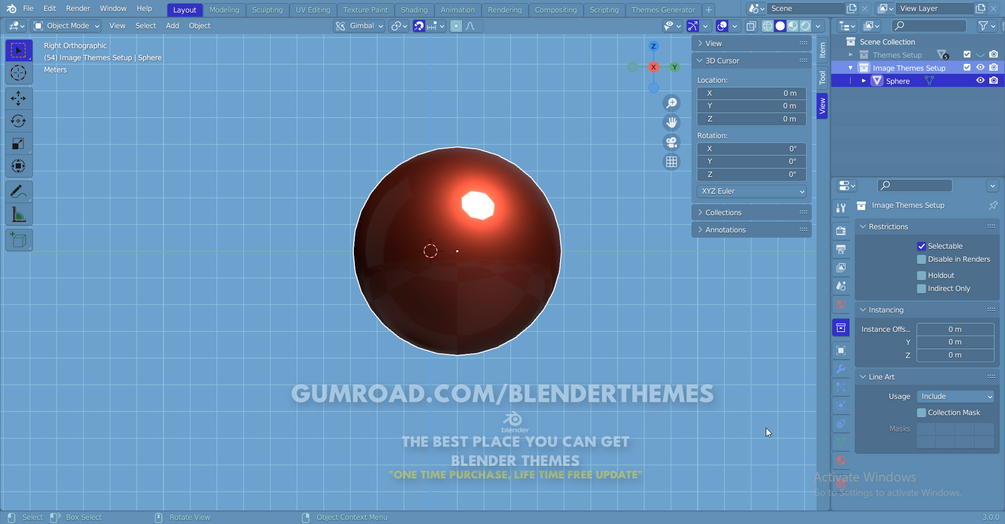Select Themes Setup collection in outliner
The height and width of the screenshot is (524, 1005).
897,55
